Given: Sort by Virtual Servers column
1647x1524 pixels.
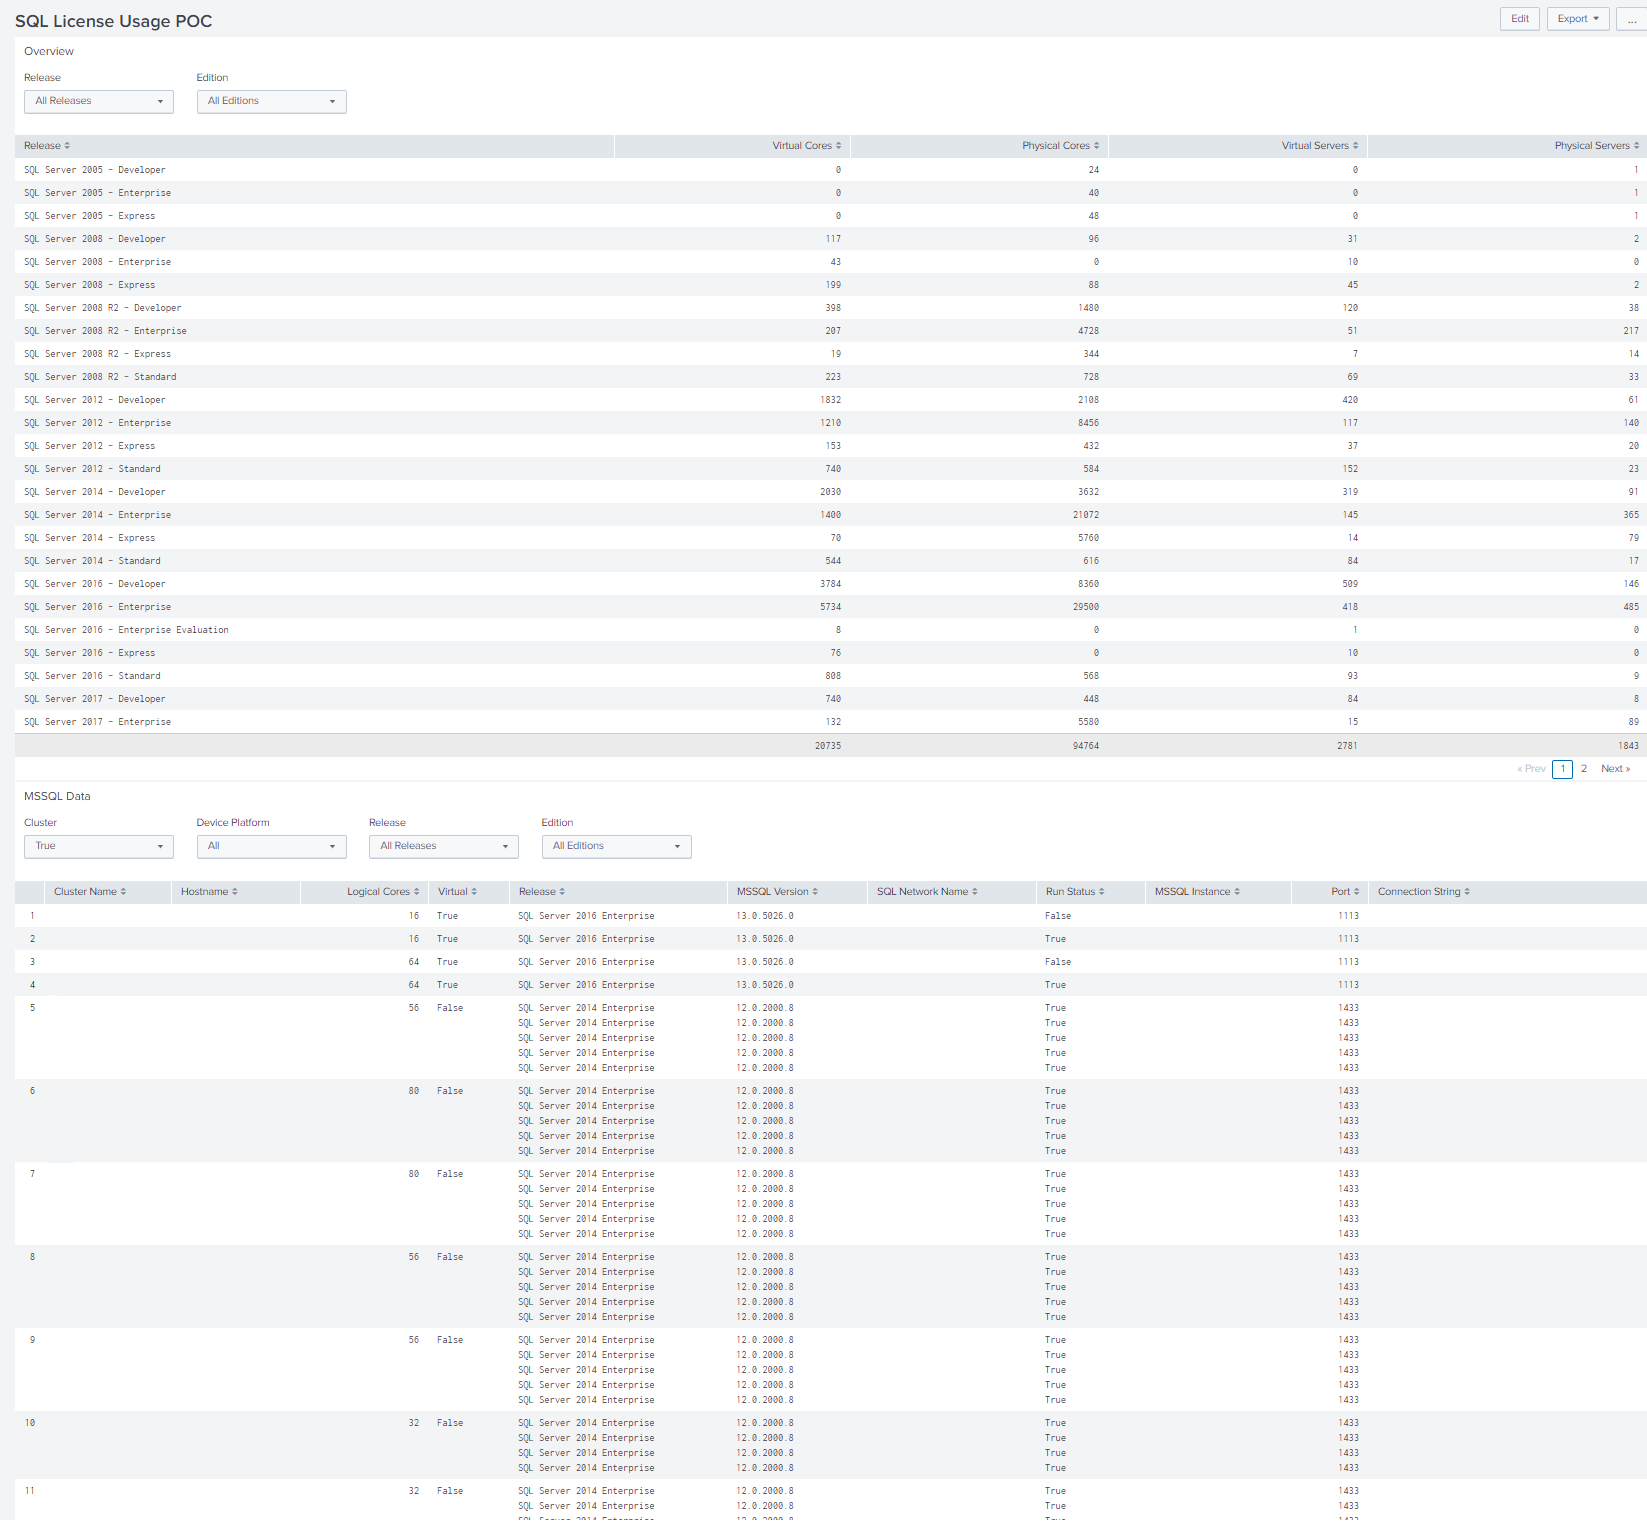Looking at the screenshot, I should [x=1320, y=146].
